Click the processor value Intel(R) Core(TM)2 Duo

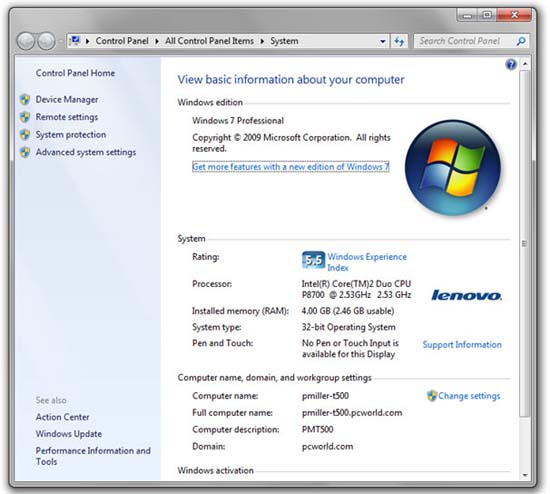click(x=356, y=289)
